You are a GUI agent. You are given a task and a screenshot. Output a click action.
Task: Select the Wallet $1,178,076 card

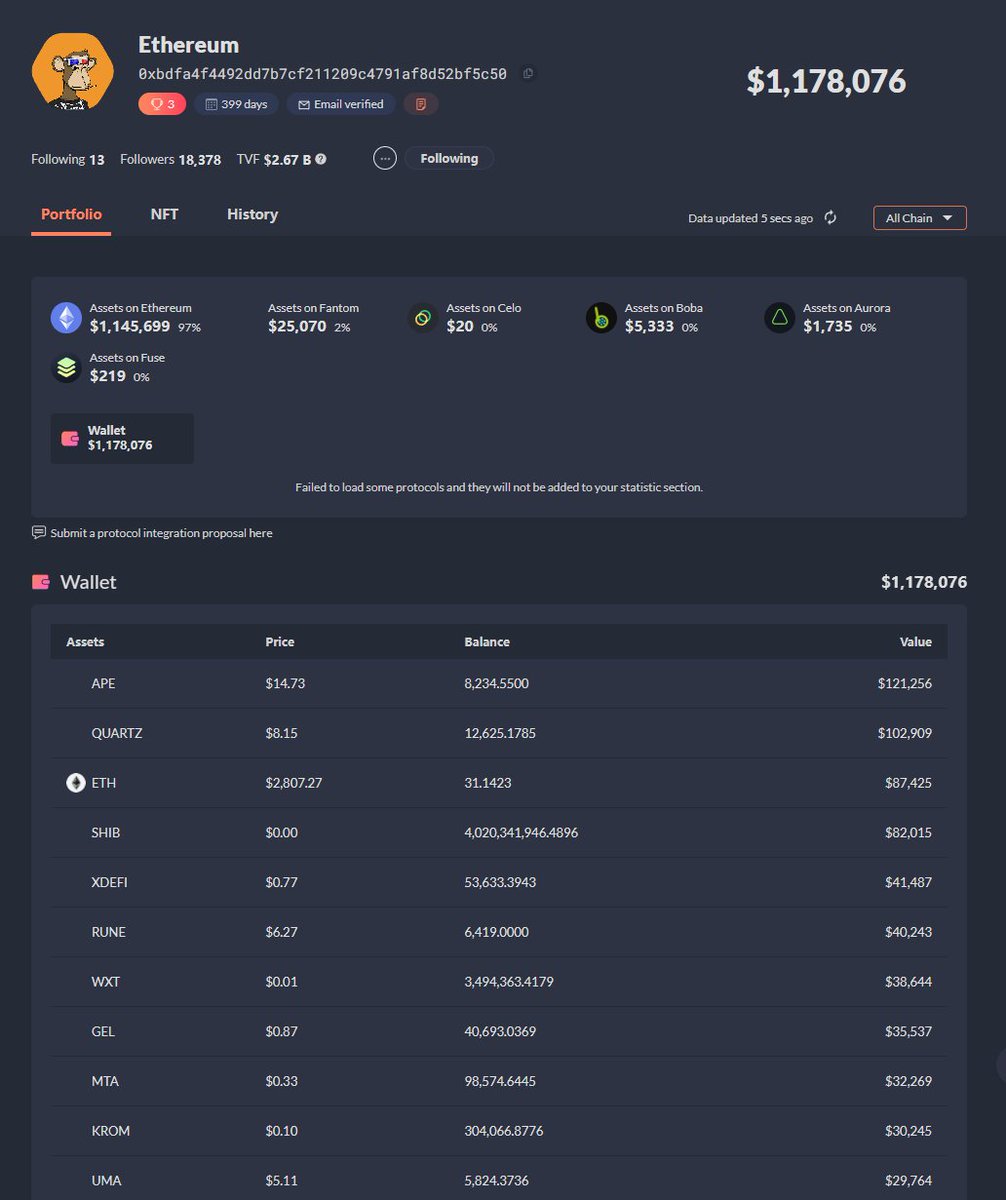pyautogui.click(x=122, y=438)
